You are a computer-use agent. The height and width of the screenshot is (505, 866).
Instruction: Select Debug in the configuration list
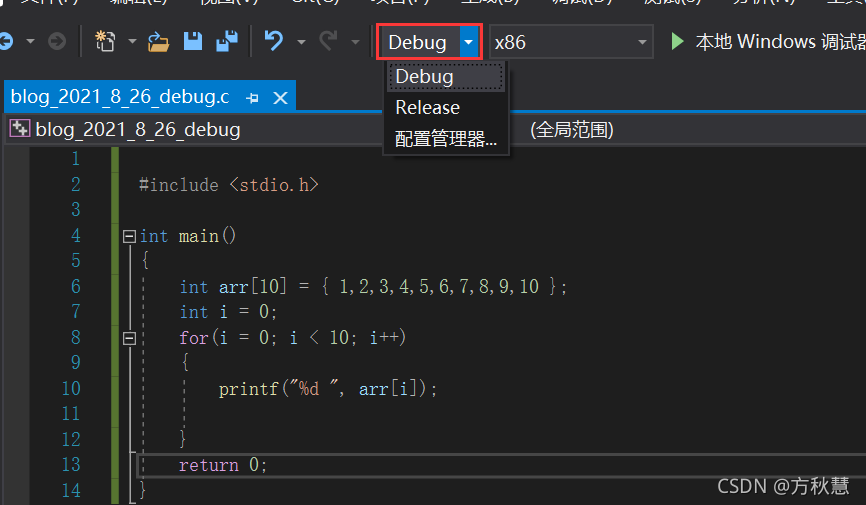tap(446, 77)
